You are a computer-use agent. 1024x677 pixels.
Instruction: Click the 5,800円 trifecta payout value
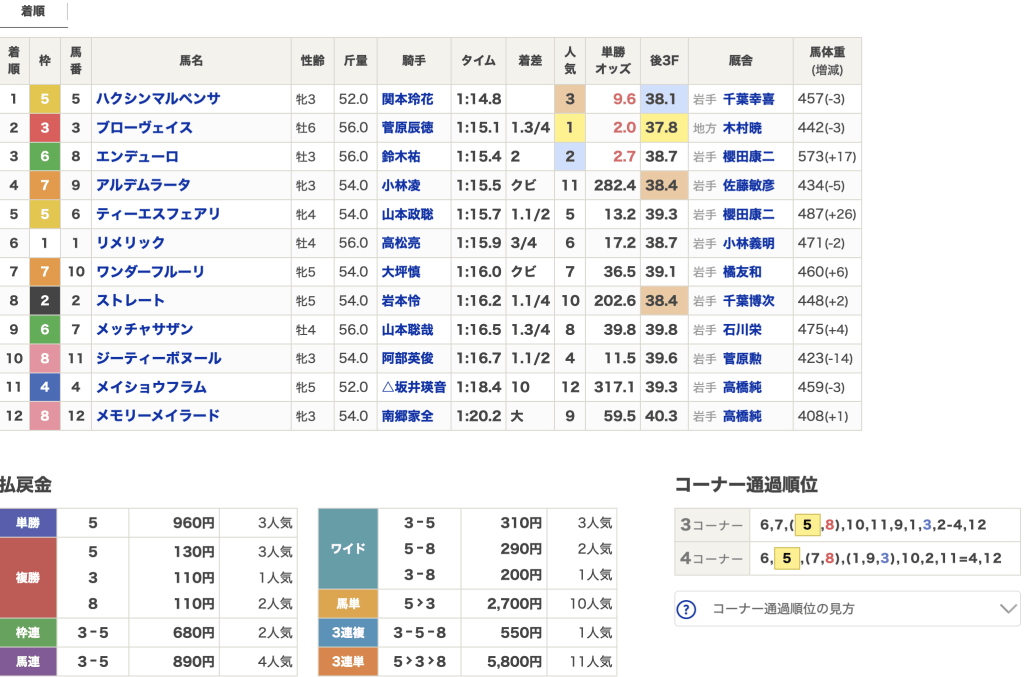point(514,661)
